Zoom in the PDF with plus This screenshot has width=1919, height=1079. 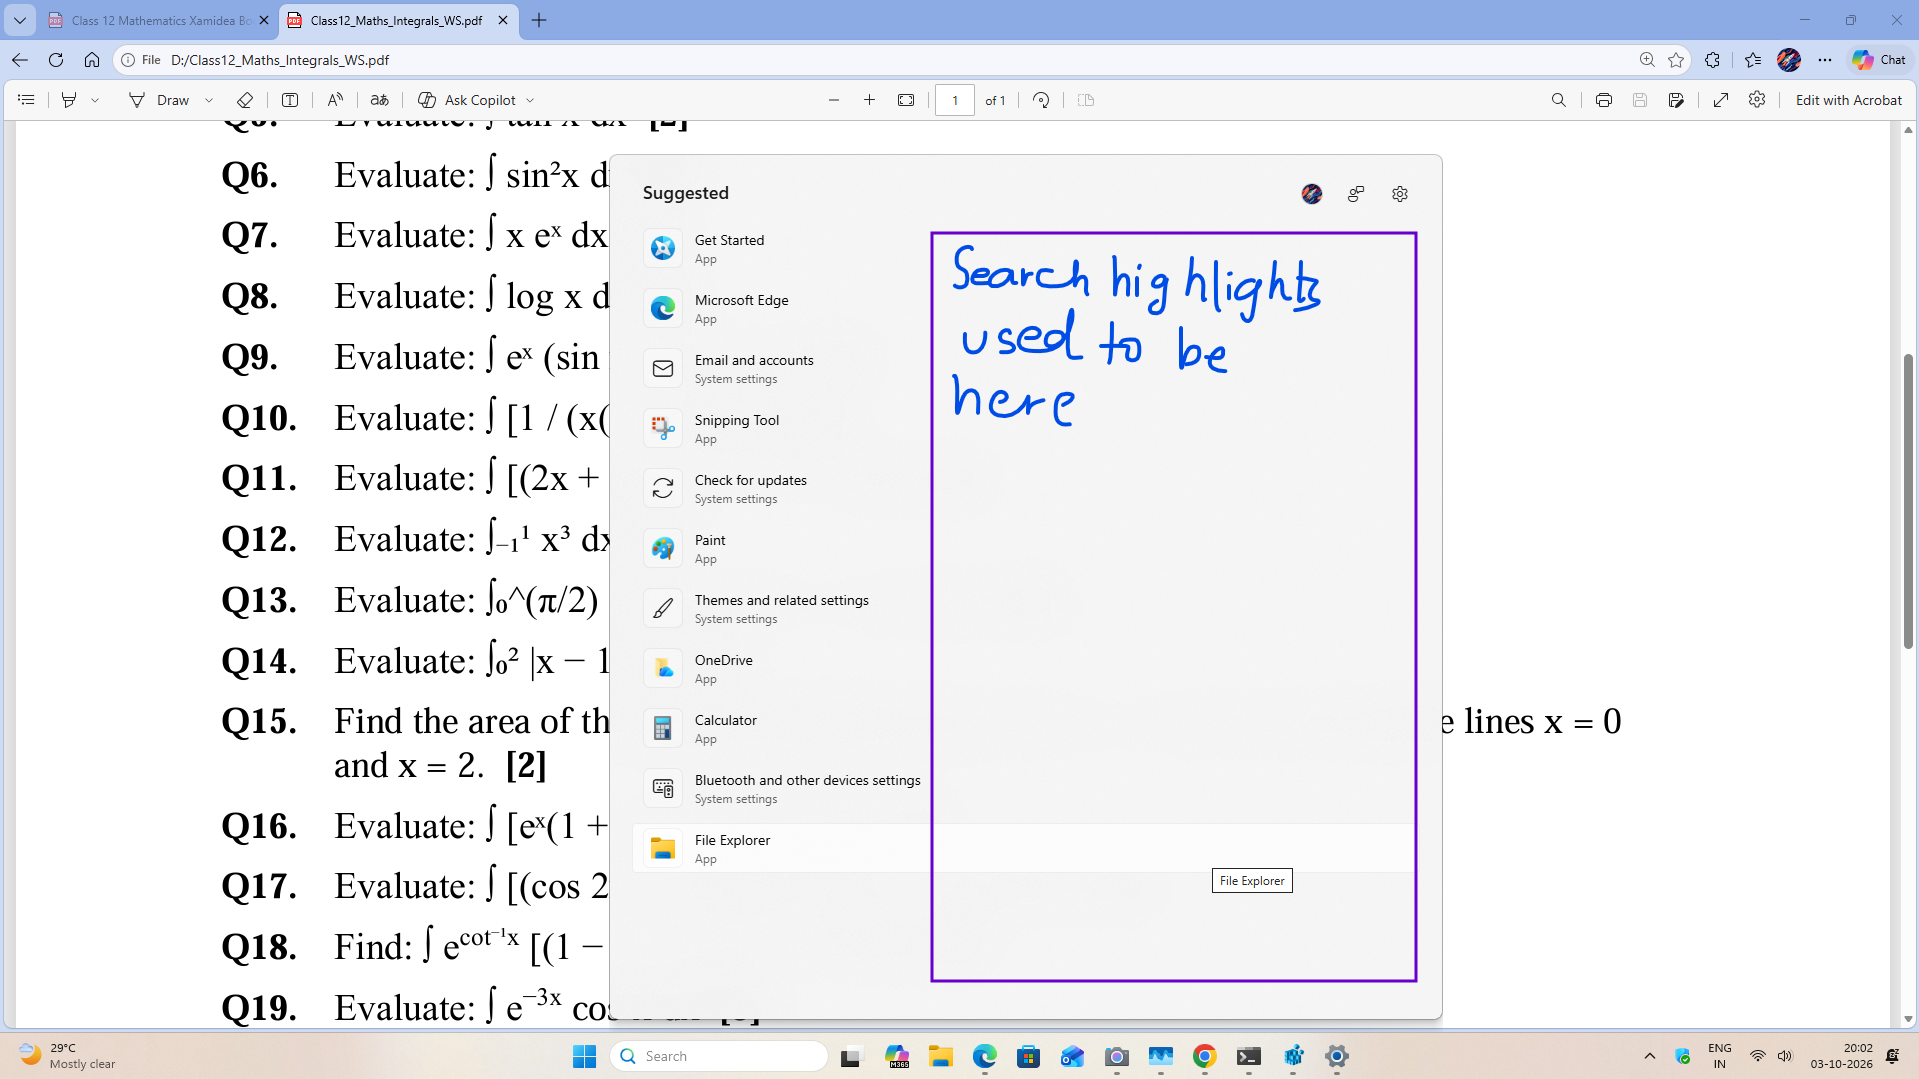(870, 100)
